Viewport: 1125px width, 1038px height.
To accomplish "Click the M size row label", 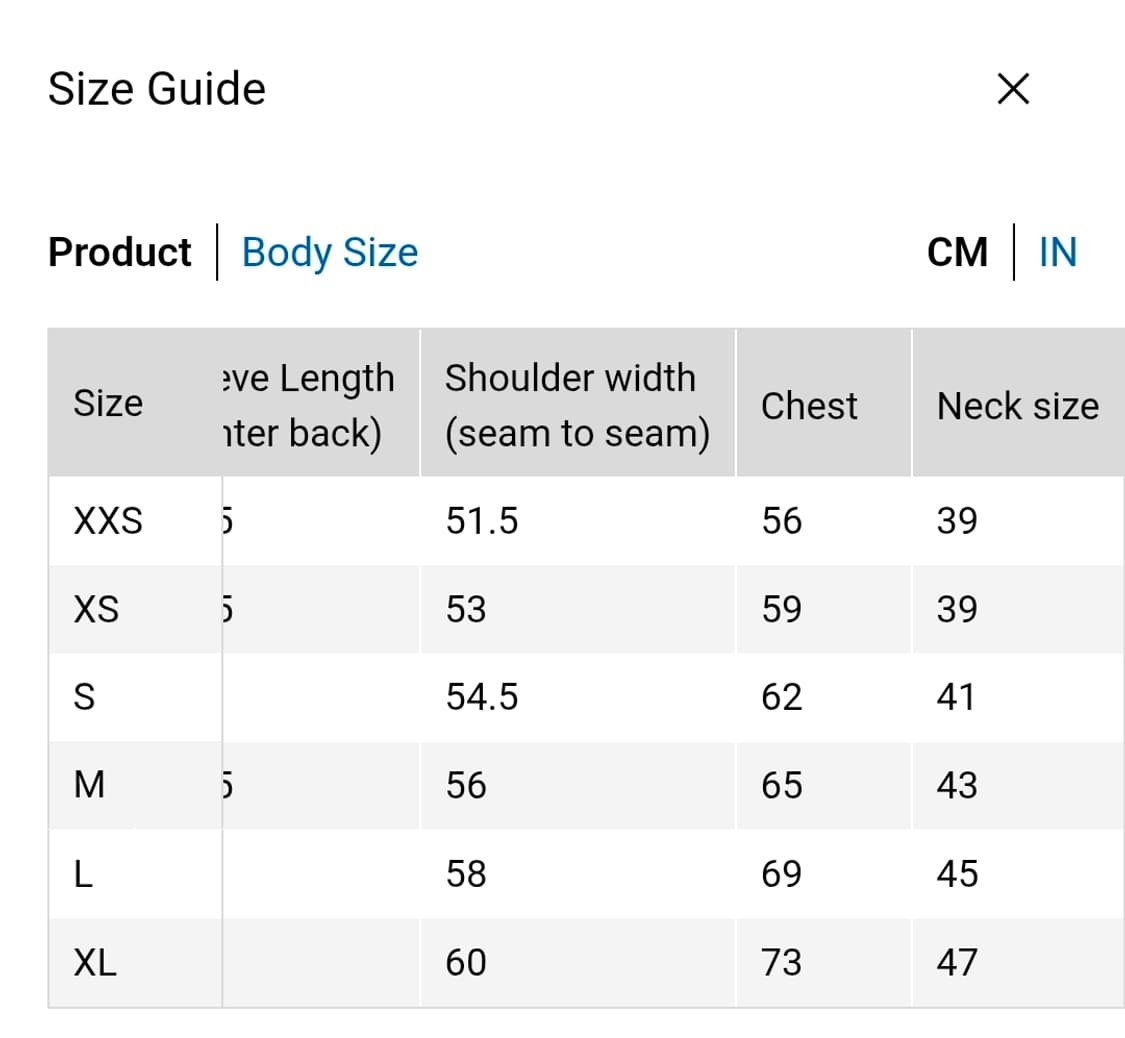I will coord(90,785).
